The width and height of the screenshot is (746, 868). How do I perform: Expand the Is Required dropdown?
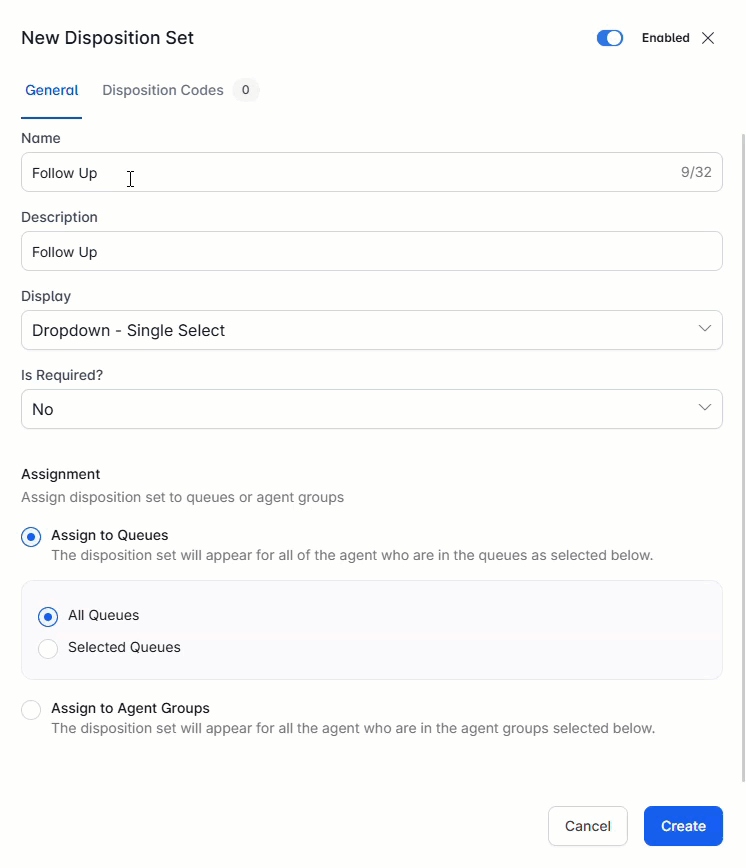(371, 409)
